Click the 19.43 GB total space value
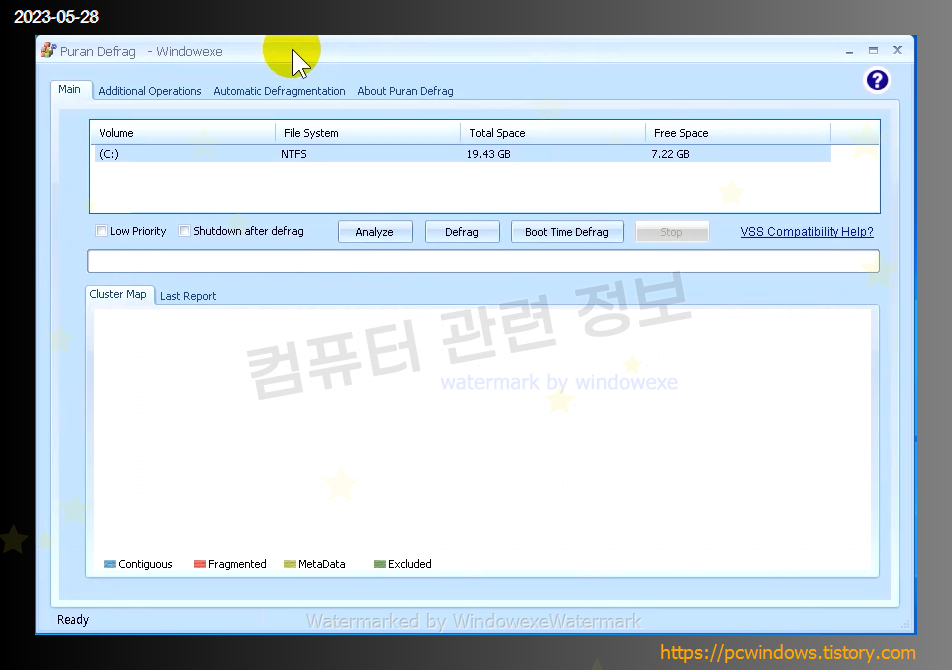The image size is (952, 670). [x=489, y=154]
